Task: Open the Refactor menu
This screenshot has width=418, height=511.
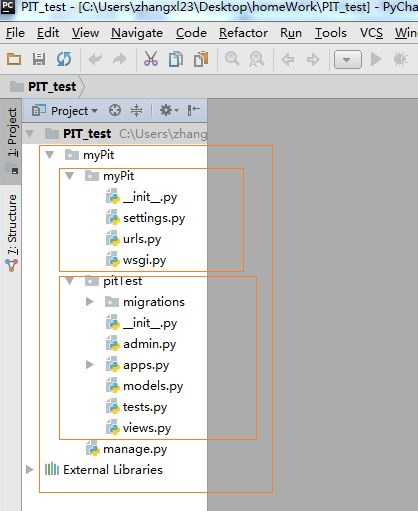Action: [x=243, y=33]
